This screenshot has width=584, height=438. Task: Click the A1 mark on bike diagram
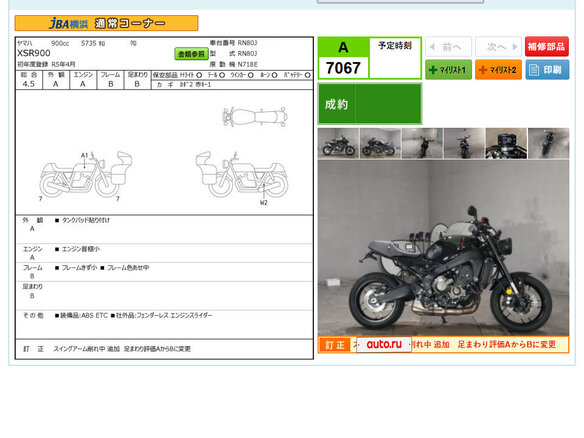point(85,155)
